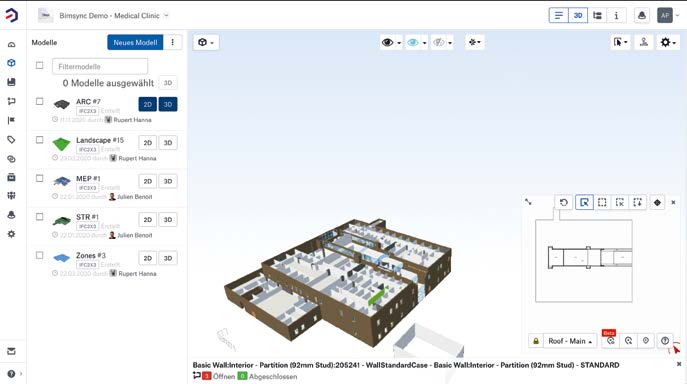Screen dimensions: 687x384
Task: Open the archive box icon in sidebar
Action: point(11,177)
